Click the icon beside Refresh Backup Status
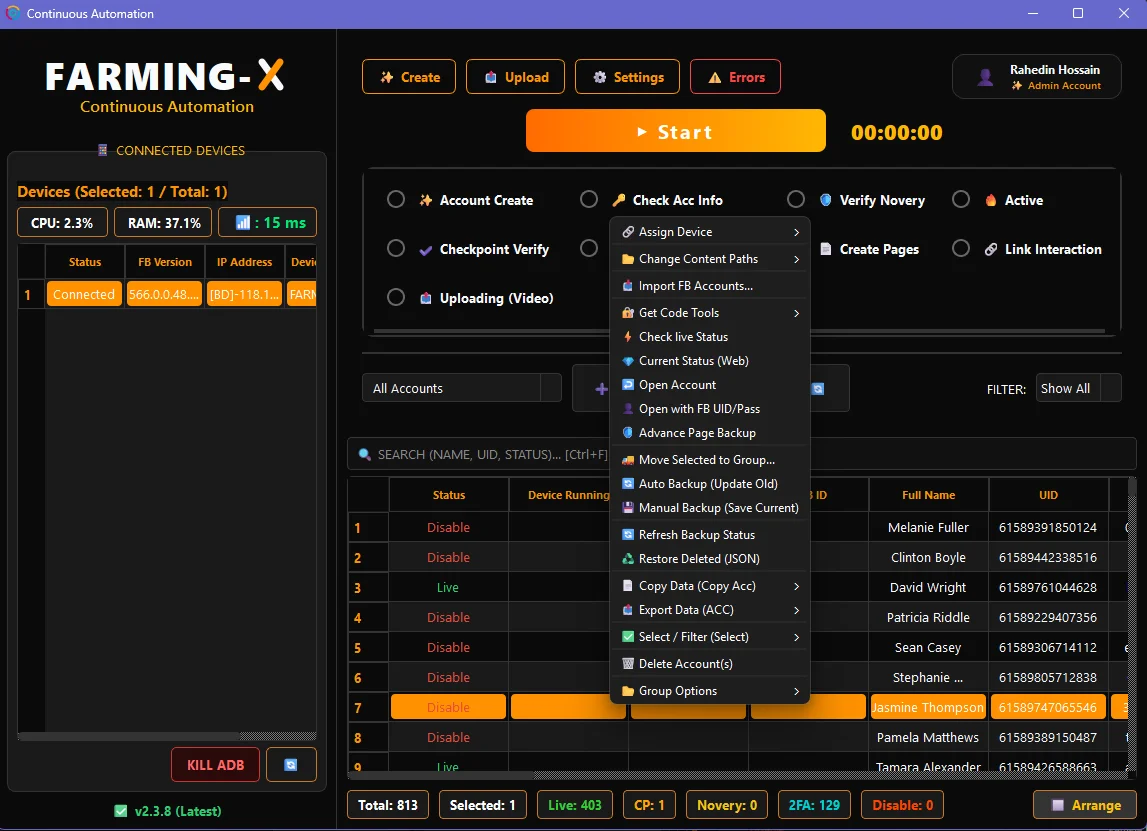This screenshot has width=1147, height=831. pyautogui.click(x=628, y=535)
